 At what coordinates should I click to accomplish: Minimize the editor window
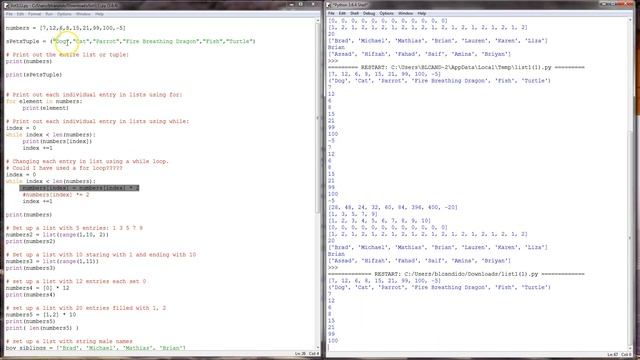coord(291,4)
